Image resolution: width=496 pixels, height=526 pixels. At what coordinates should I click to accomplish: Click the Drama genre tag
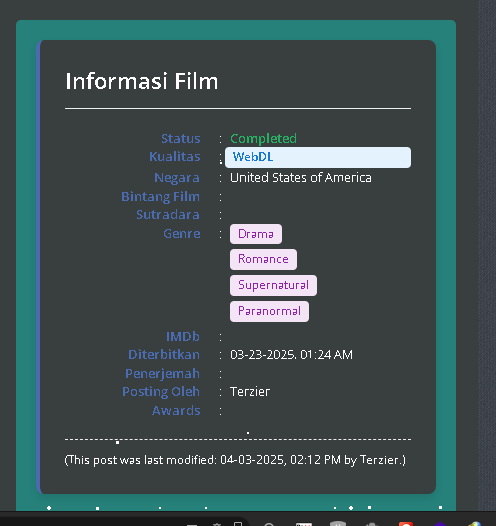pos(256,234)
